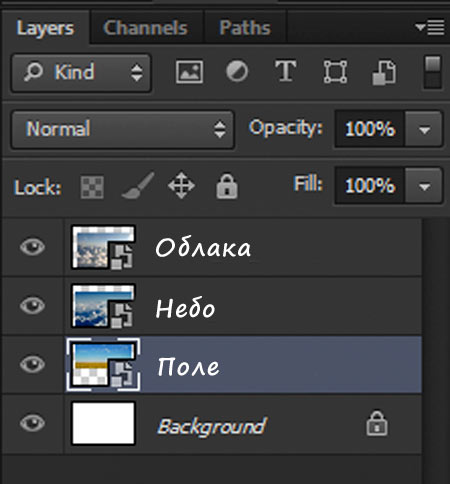Viewport: 450px width, 484px height.
Task: Switch to the Paths tab
Action: click(x=245, y=28)
